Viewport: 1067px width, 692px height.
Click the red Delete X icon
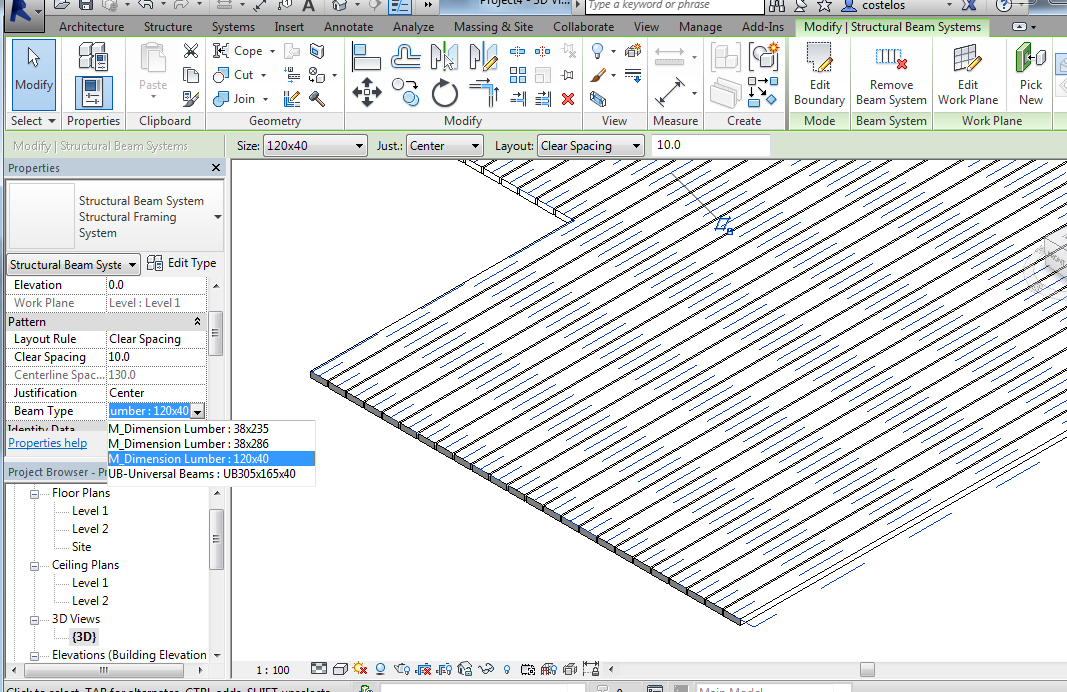(x=568, y=98)
